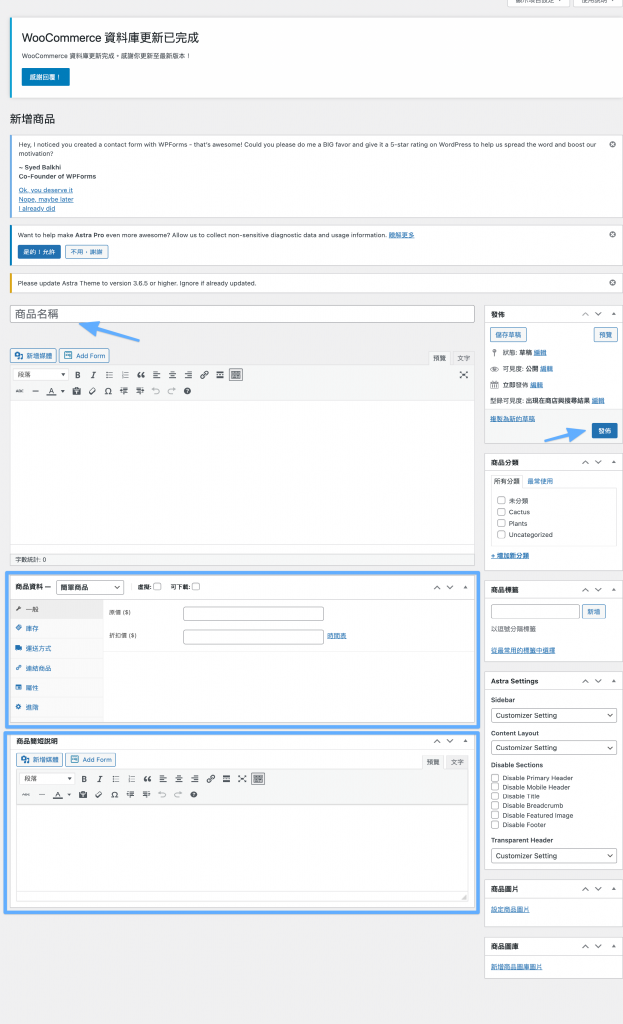Viewport: 623px width, 1024px height.
Task: Decrease indent in main product editor
Action: (x=123, y=391)
